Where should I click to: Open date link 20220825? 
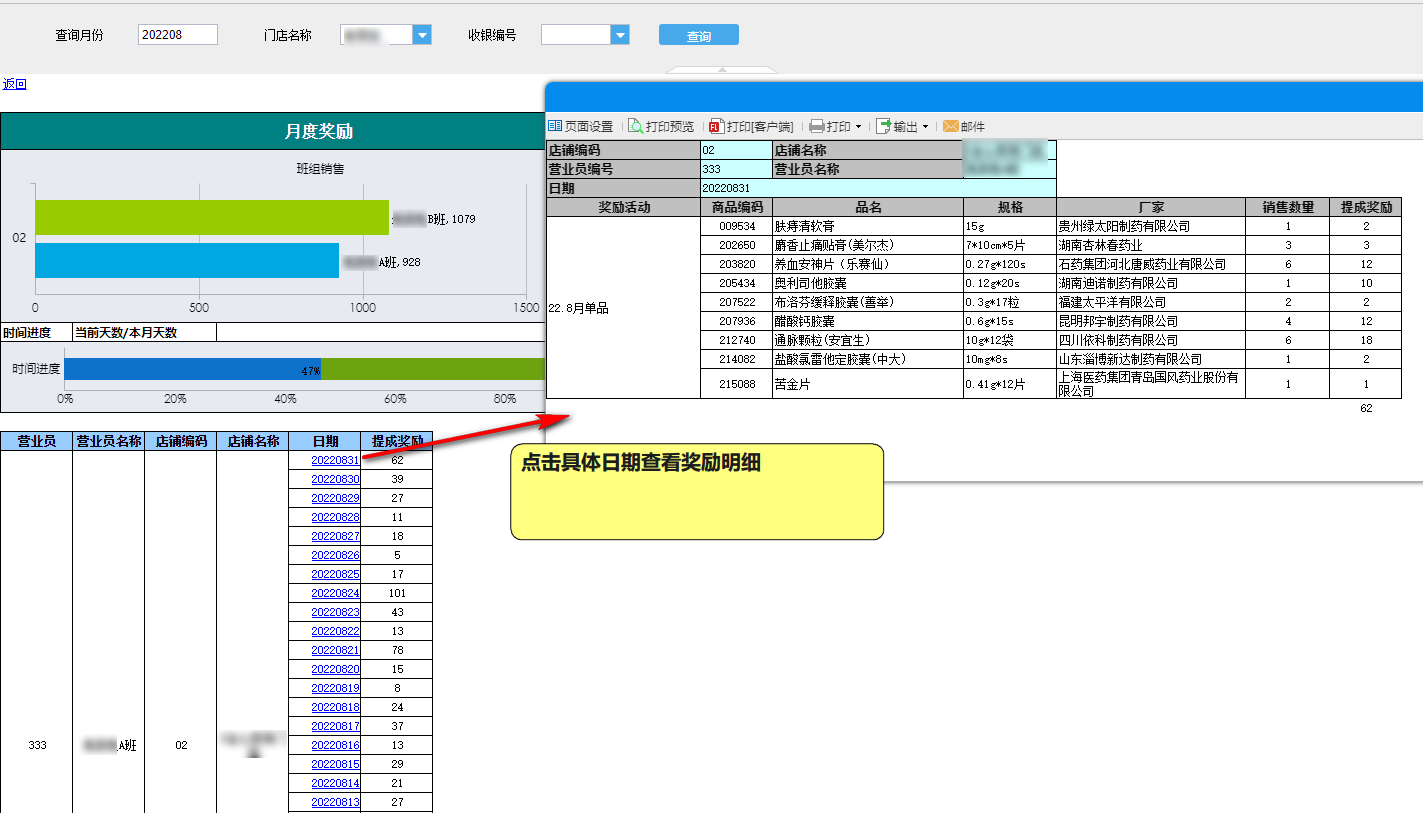point(335,574)
